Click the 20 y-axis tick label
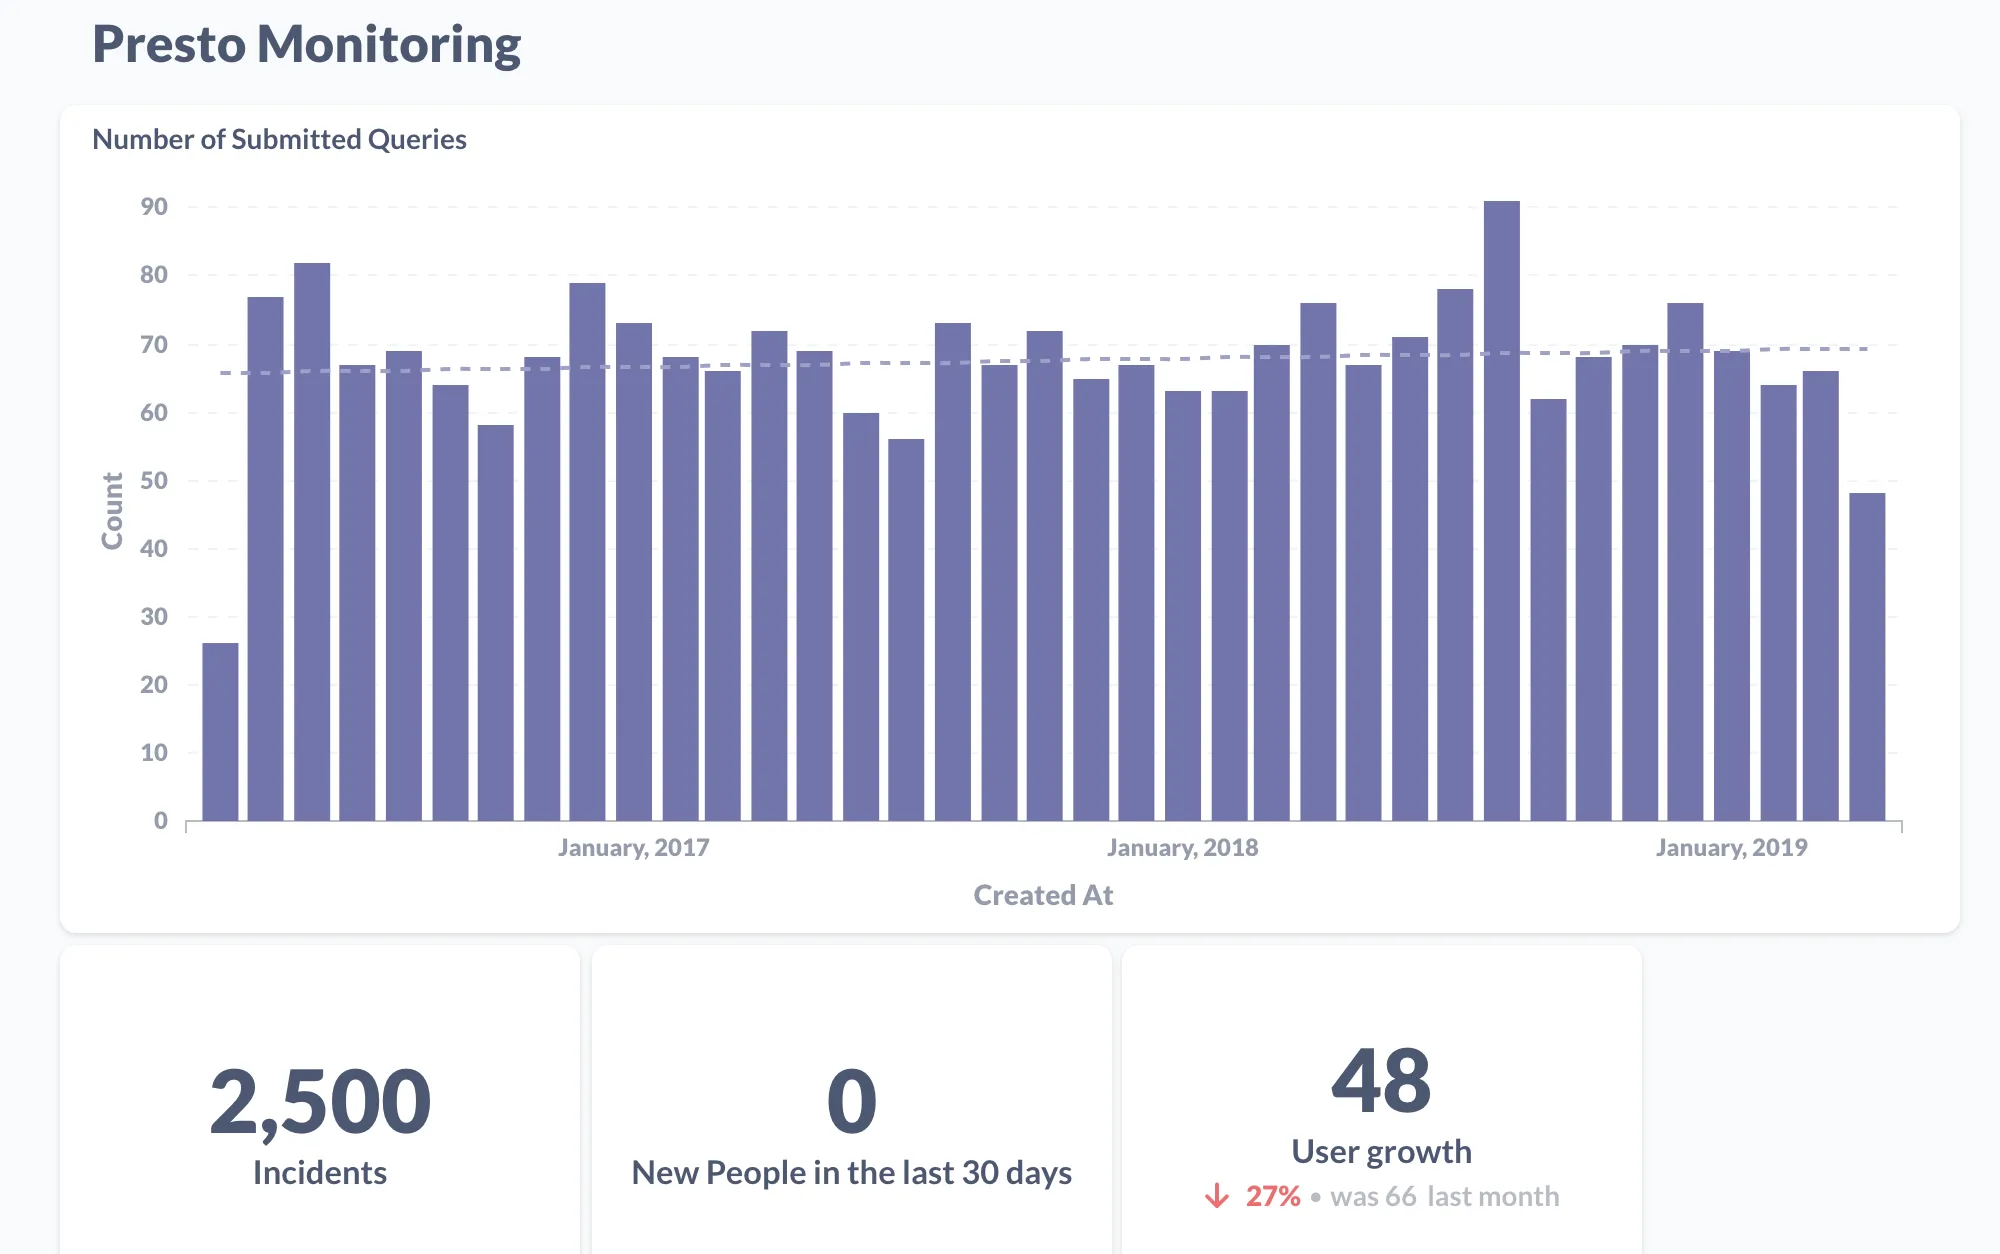Screen dimensions: 2000x1254 tap(154, 685)
